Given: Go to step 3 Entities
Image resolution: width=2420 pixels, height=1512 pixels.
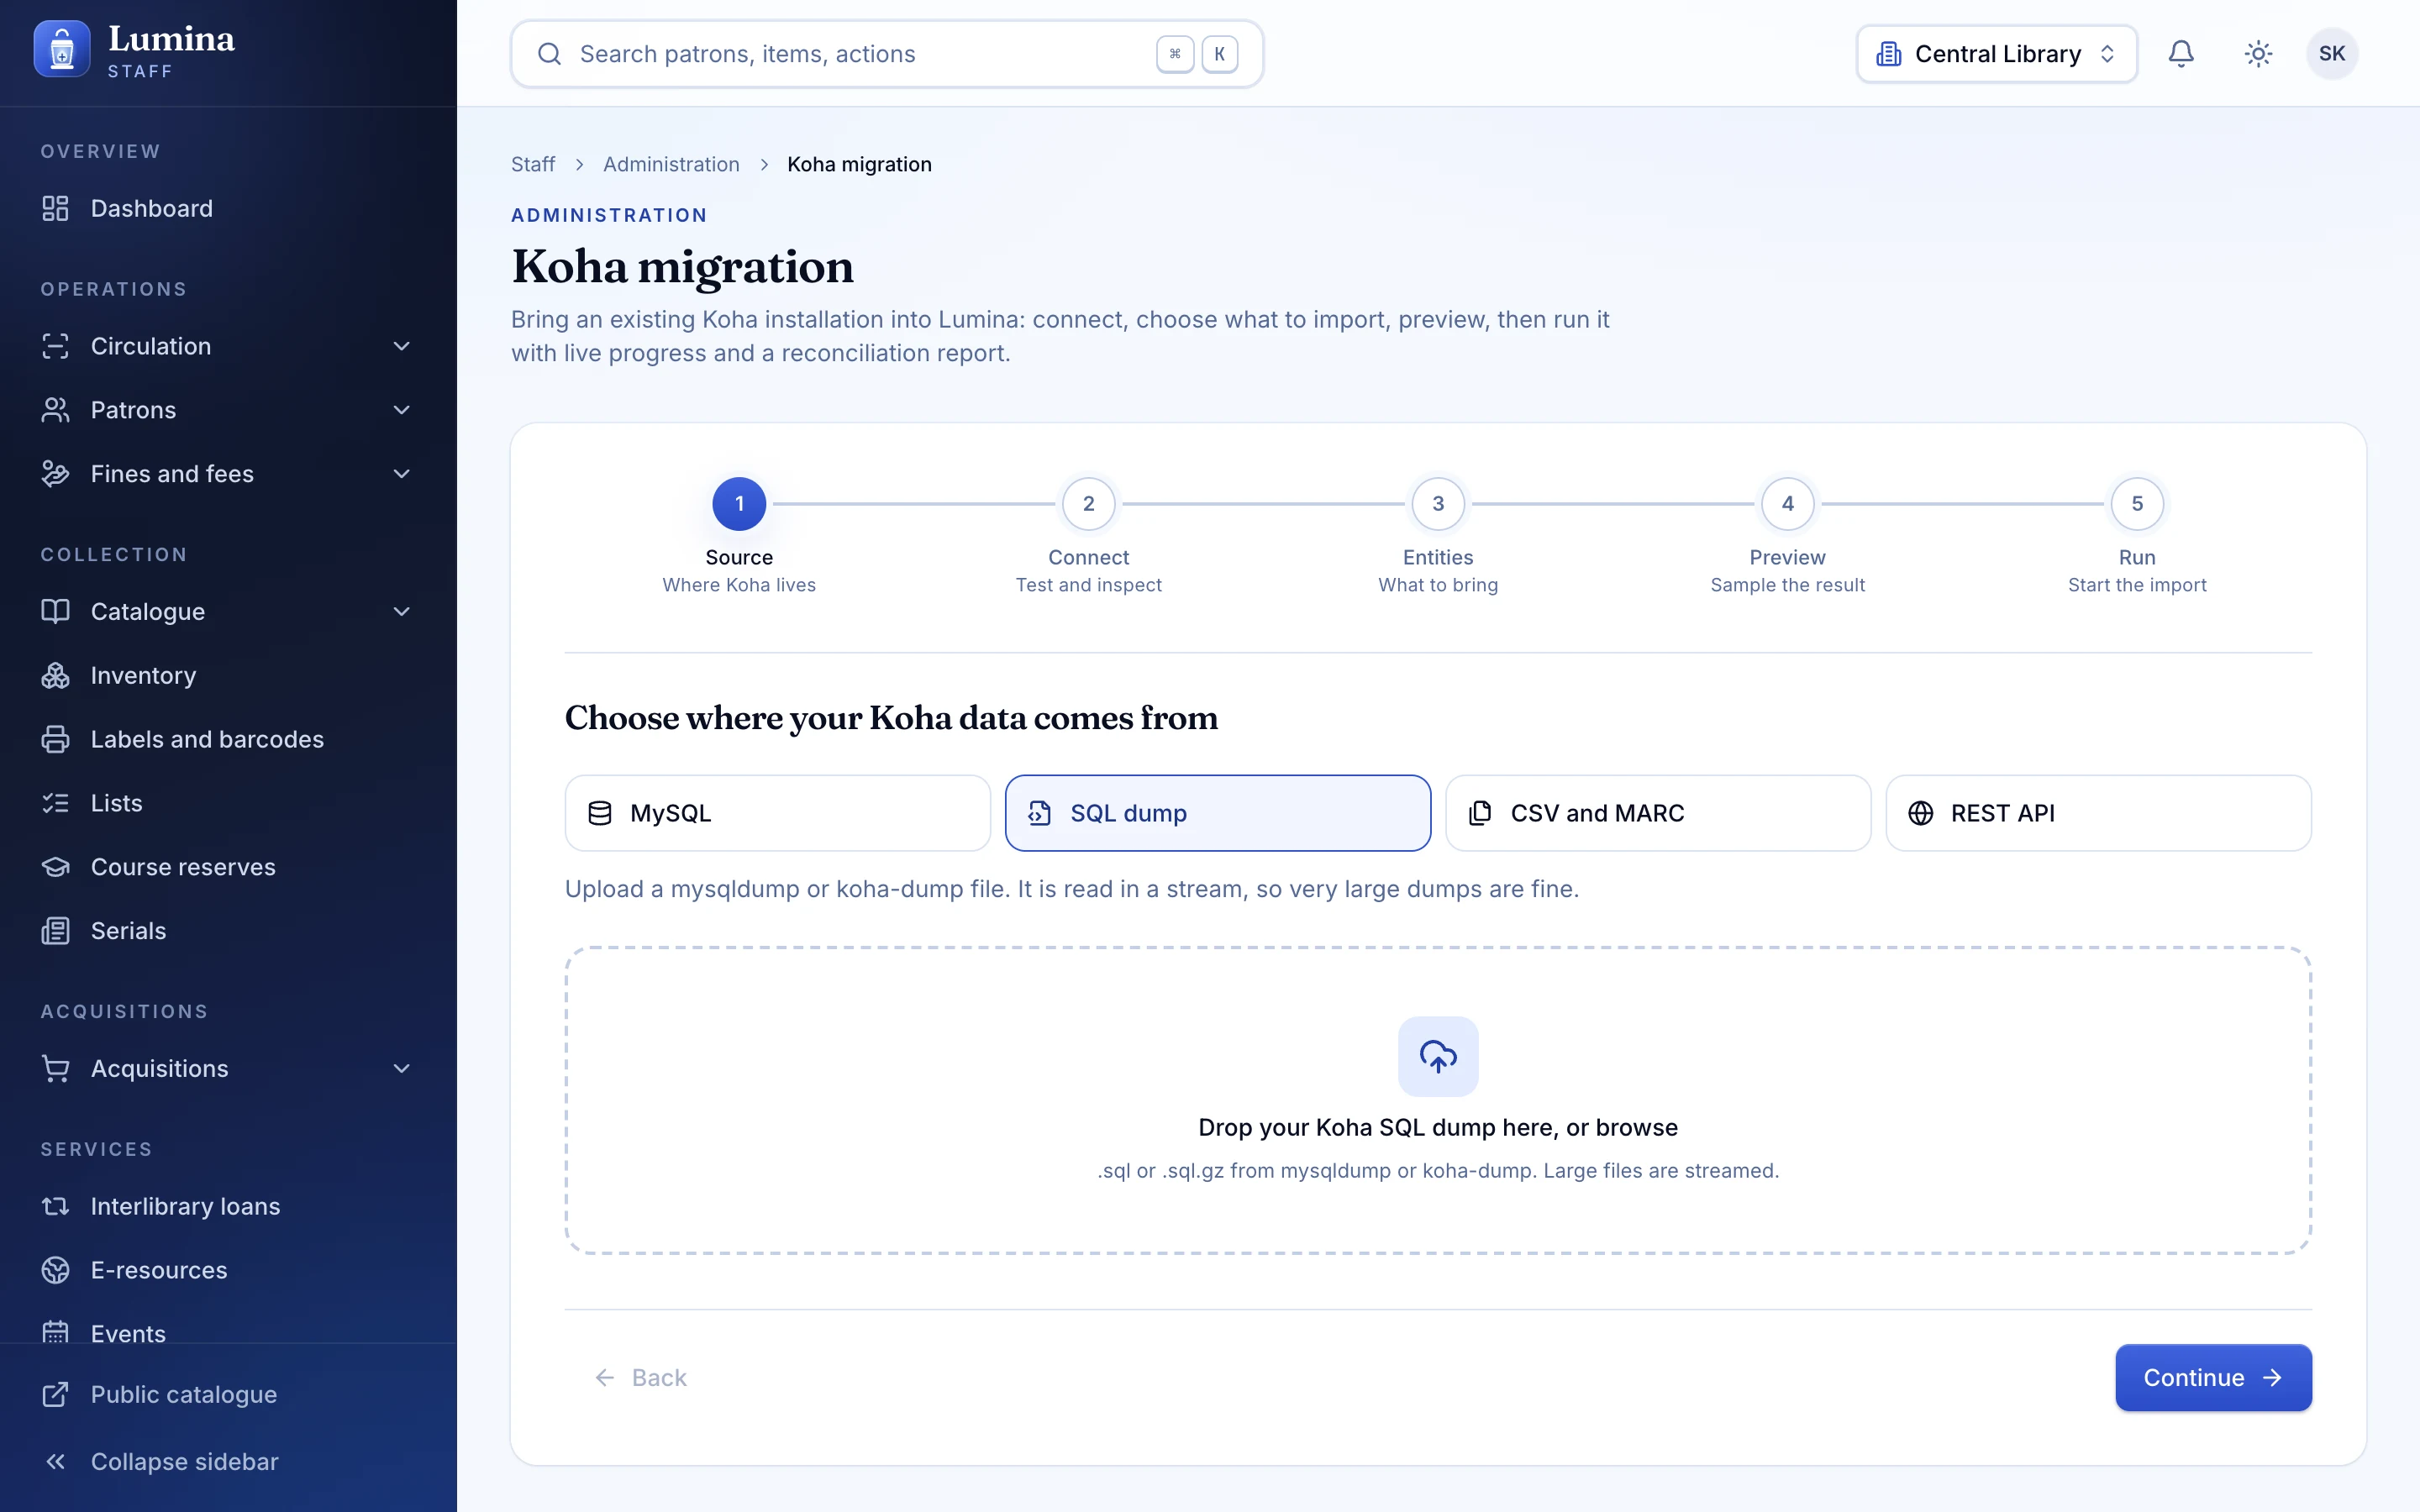Looking at the screenshot, I should tap(1438, 504).
